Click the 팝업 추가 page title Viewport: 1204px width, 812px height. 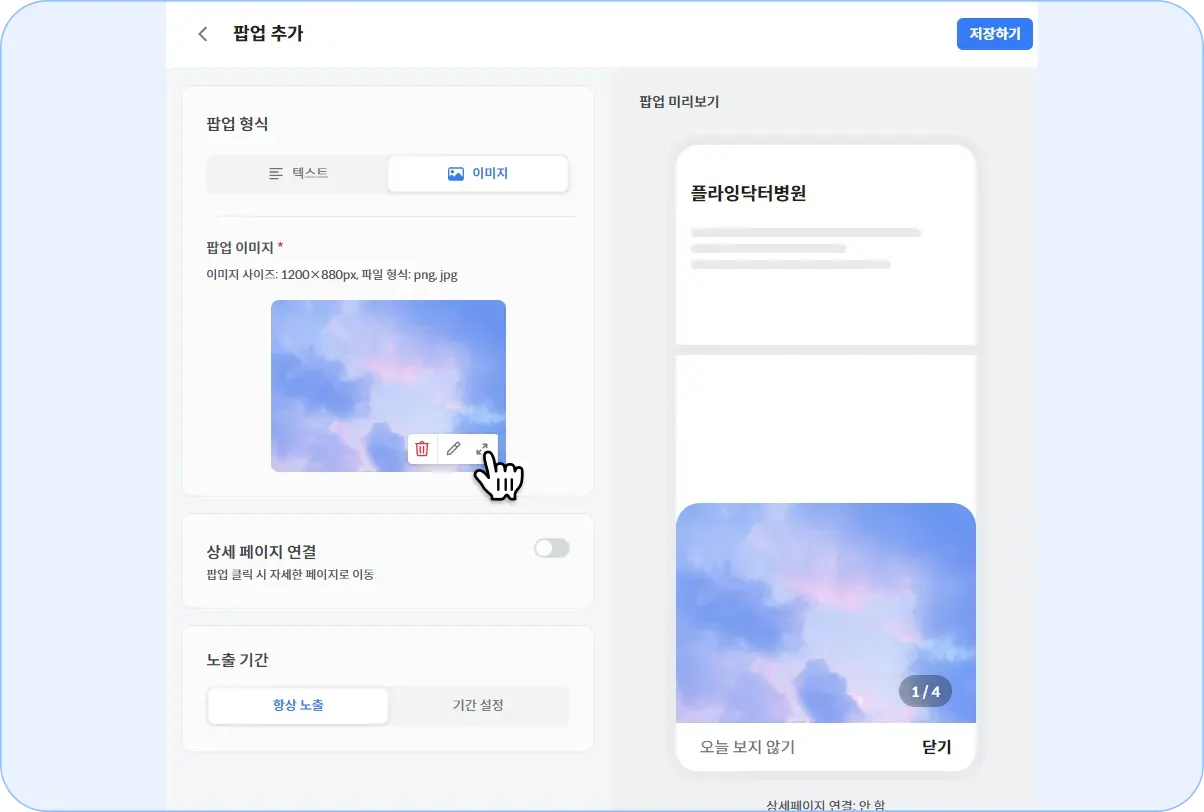268,33
